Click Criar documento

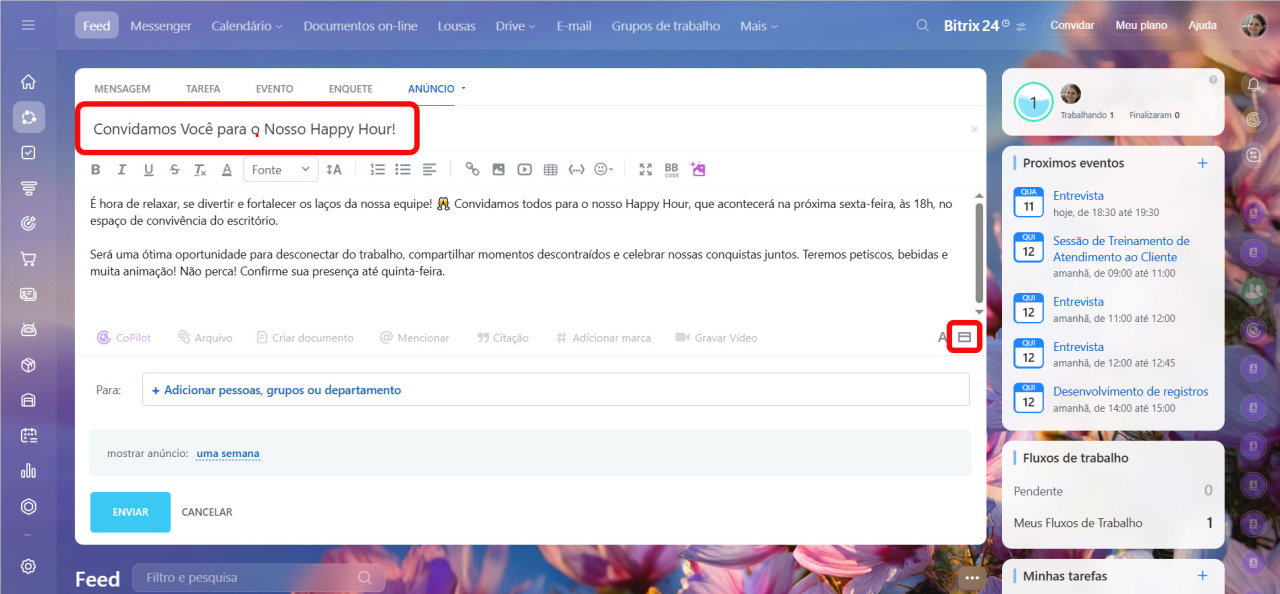(x=305, y=338)
